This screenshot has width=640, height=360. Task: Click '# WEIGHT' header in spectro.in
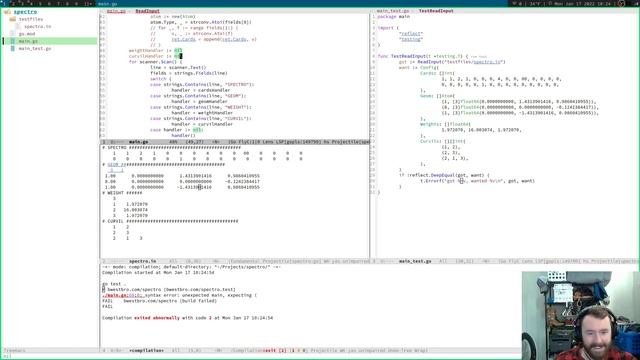(122, 193)
